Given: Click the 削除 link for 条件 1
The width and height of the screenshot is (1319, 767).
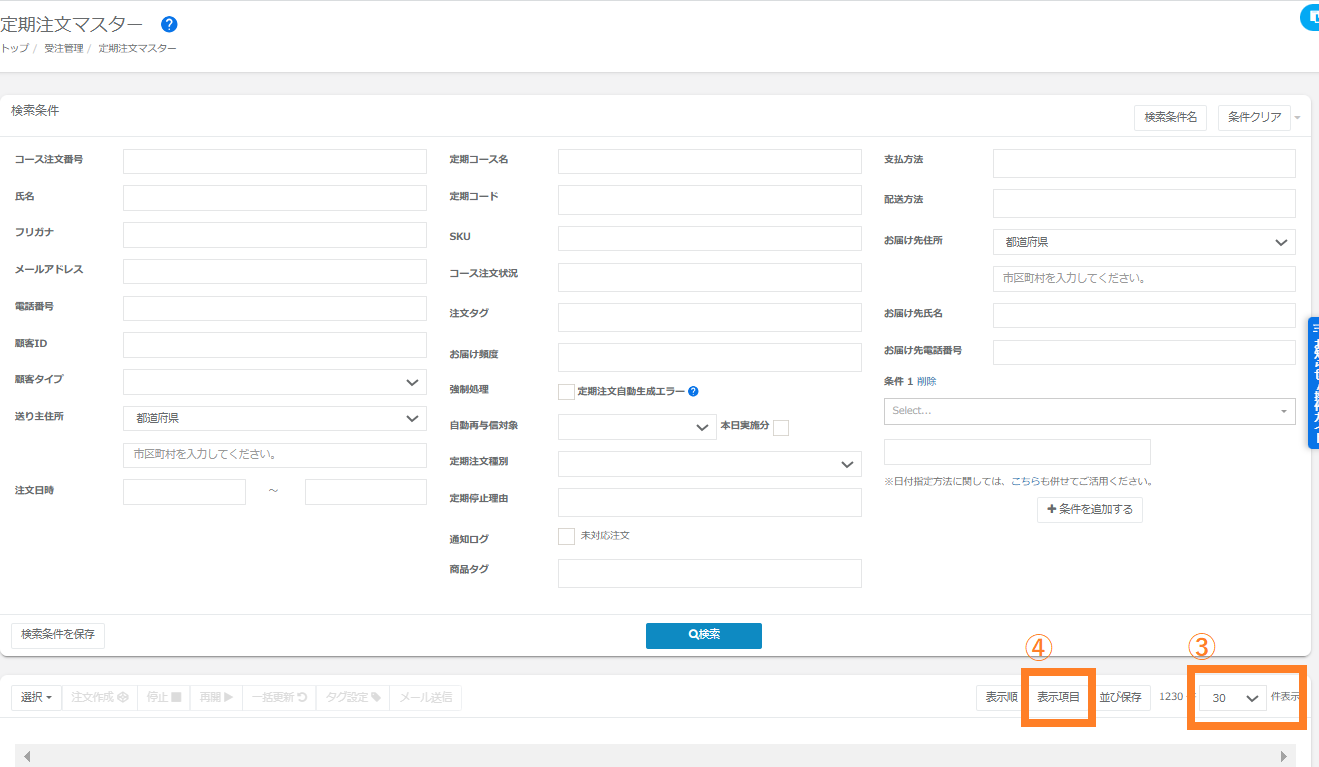Looking at the screenshot, I should 927,381.
